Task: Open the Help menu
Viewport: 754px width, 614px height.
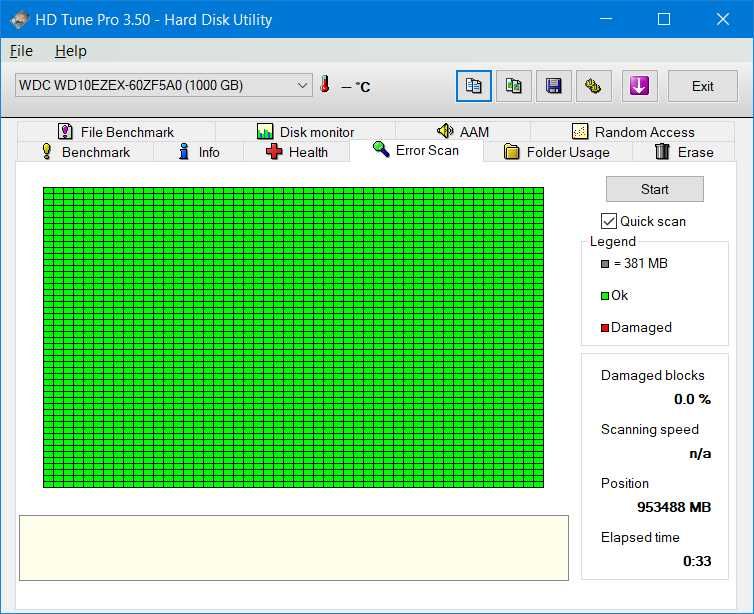Action: pos(71,51)
